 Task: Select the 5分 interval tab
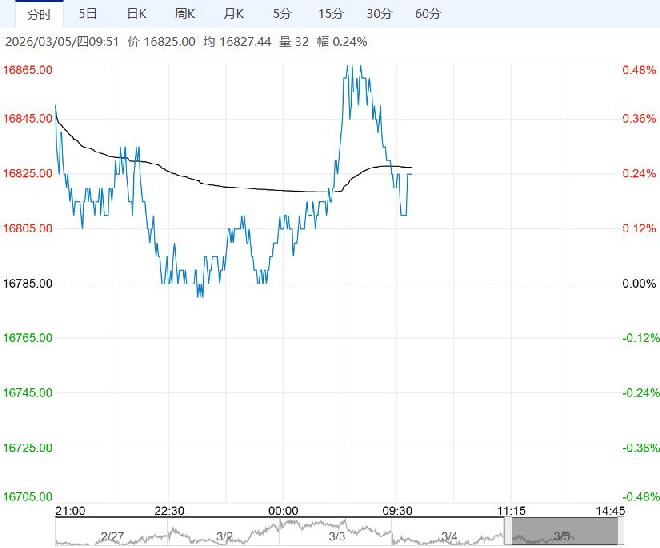(x=282, y=14)
